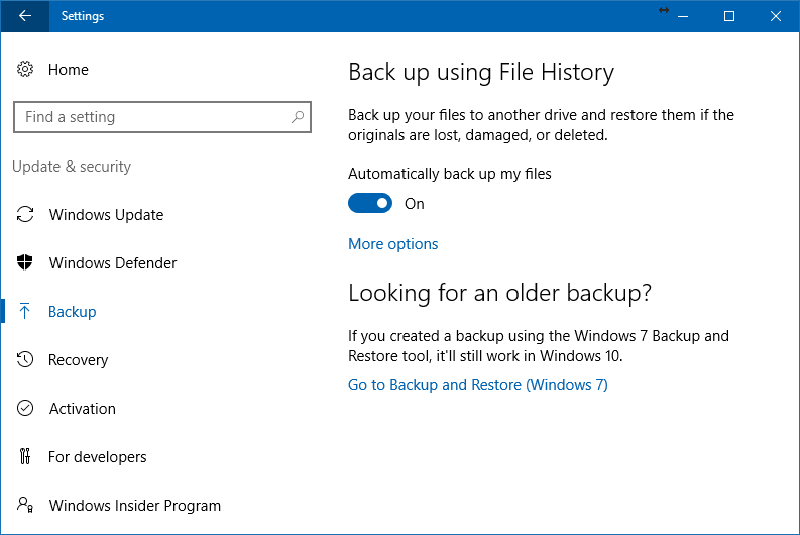800x535 pixels.
Task: Click the Home gear icon
Action: pos(25,70)
